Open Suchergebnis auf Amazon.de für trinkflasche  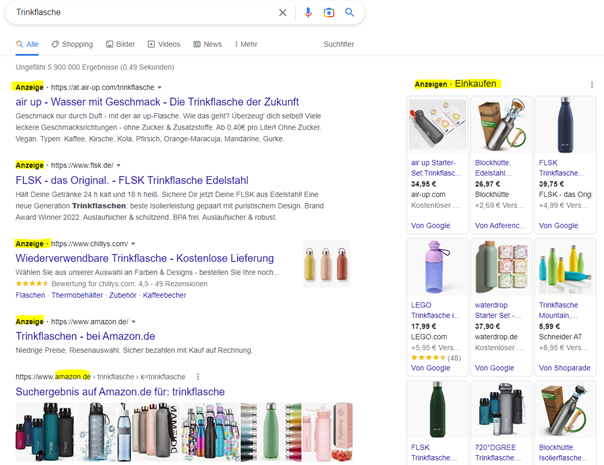(120, 392)
